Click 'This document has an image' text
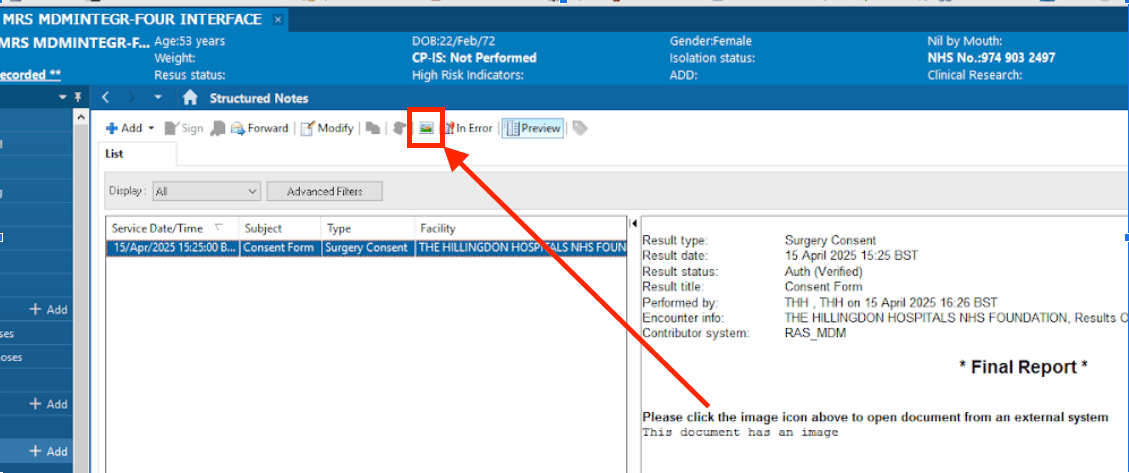 click(740, 433)
